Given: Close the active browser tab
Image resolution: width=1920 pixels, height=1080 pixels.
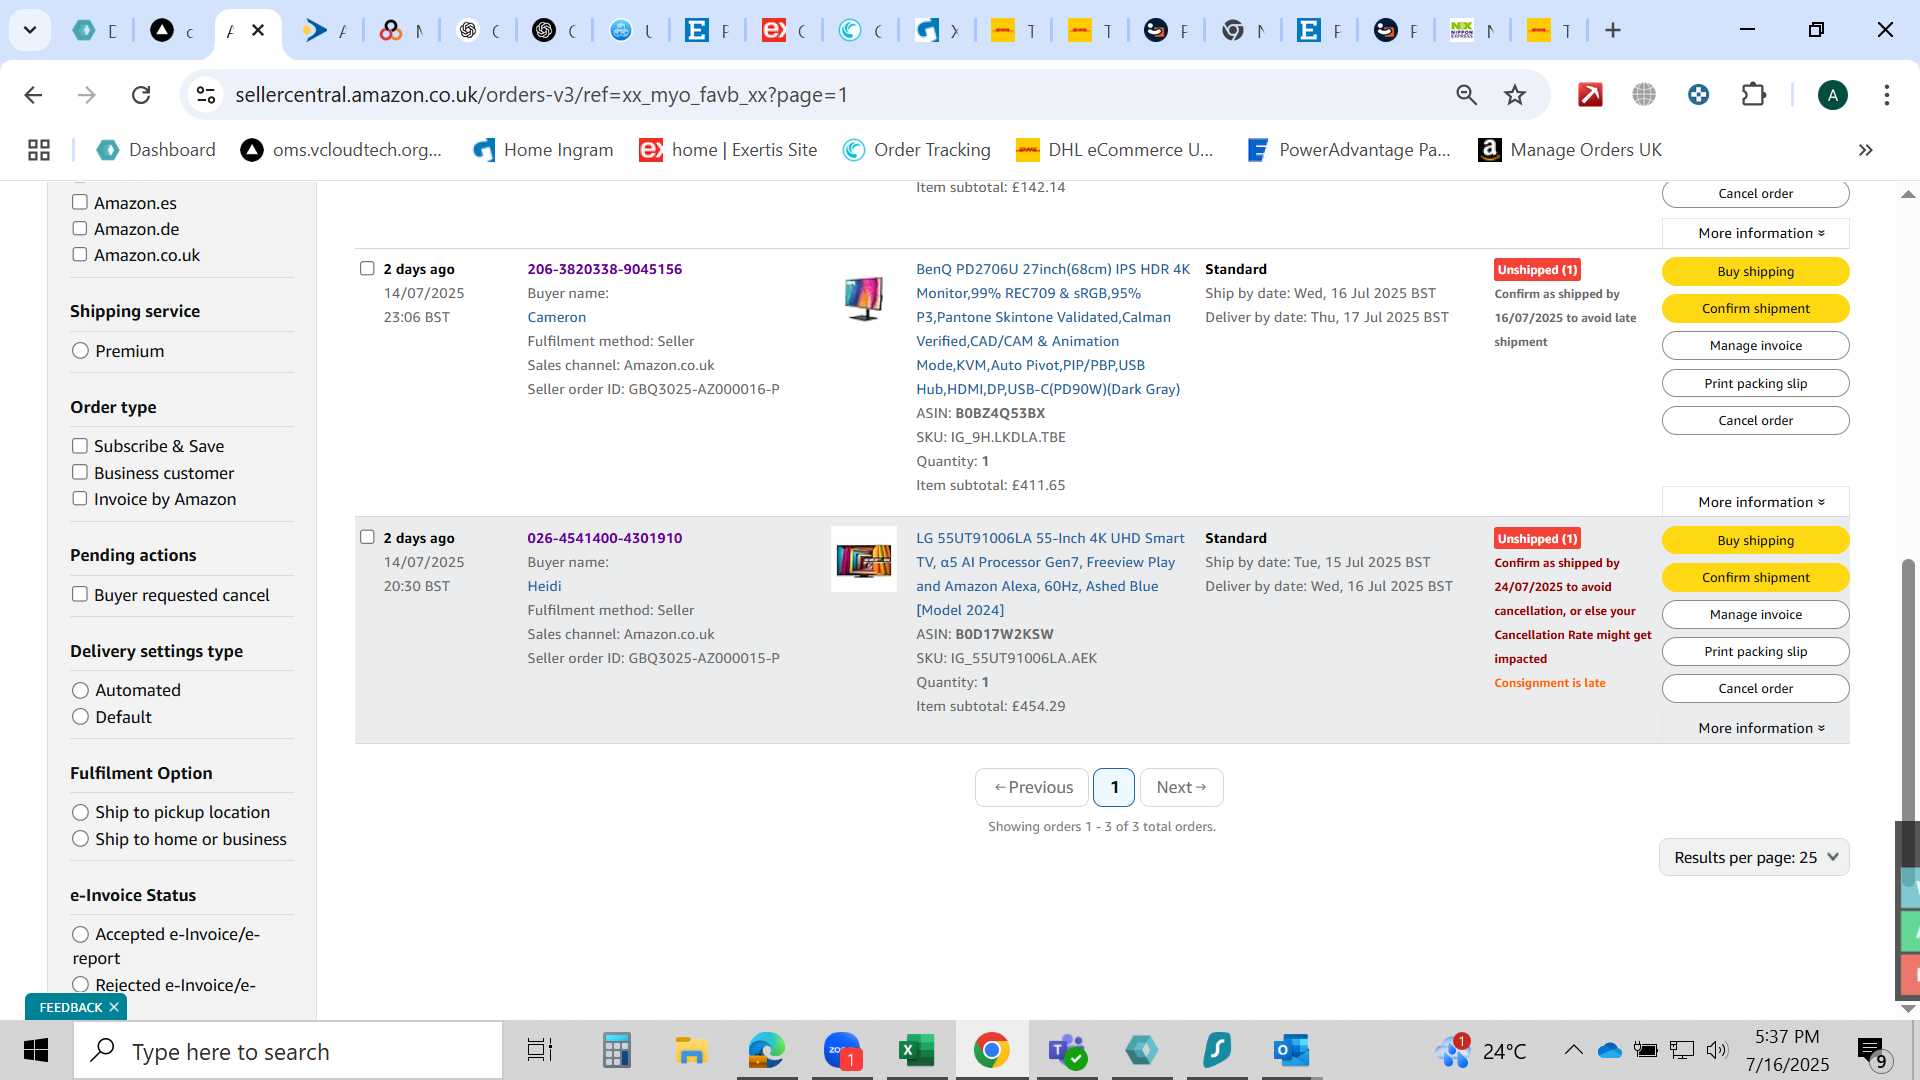Looking at the screenshot, I should (258, 30).
